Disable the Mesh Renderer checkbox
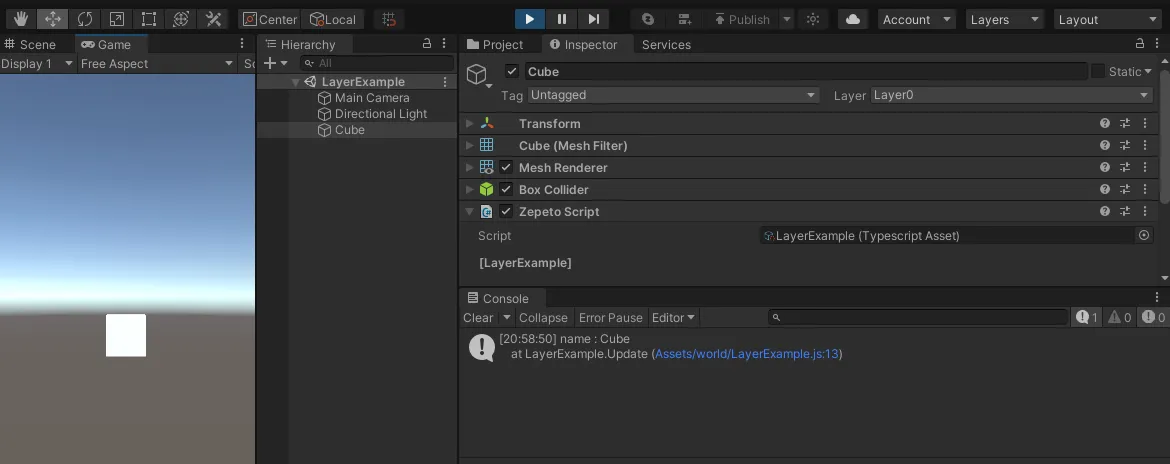 [x=506, y=167]
